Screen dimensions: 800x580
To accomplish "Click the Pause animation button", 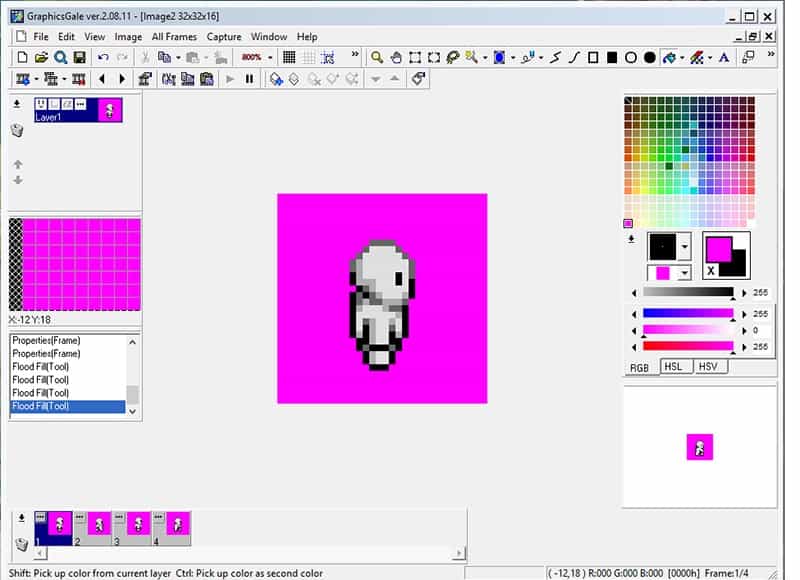I will 249,79.
